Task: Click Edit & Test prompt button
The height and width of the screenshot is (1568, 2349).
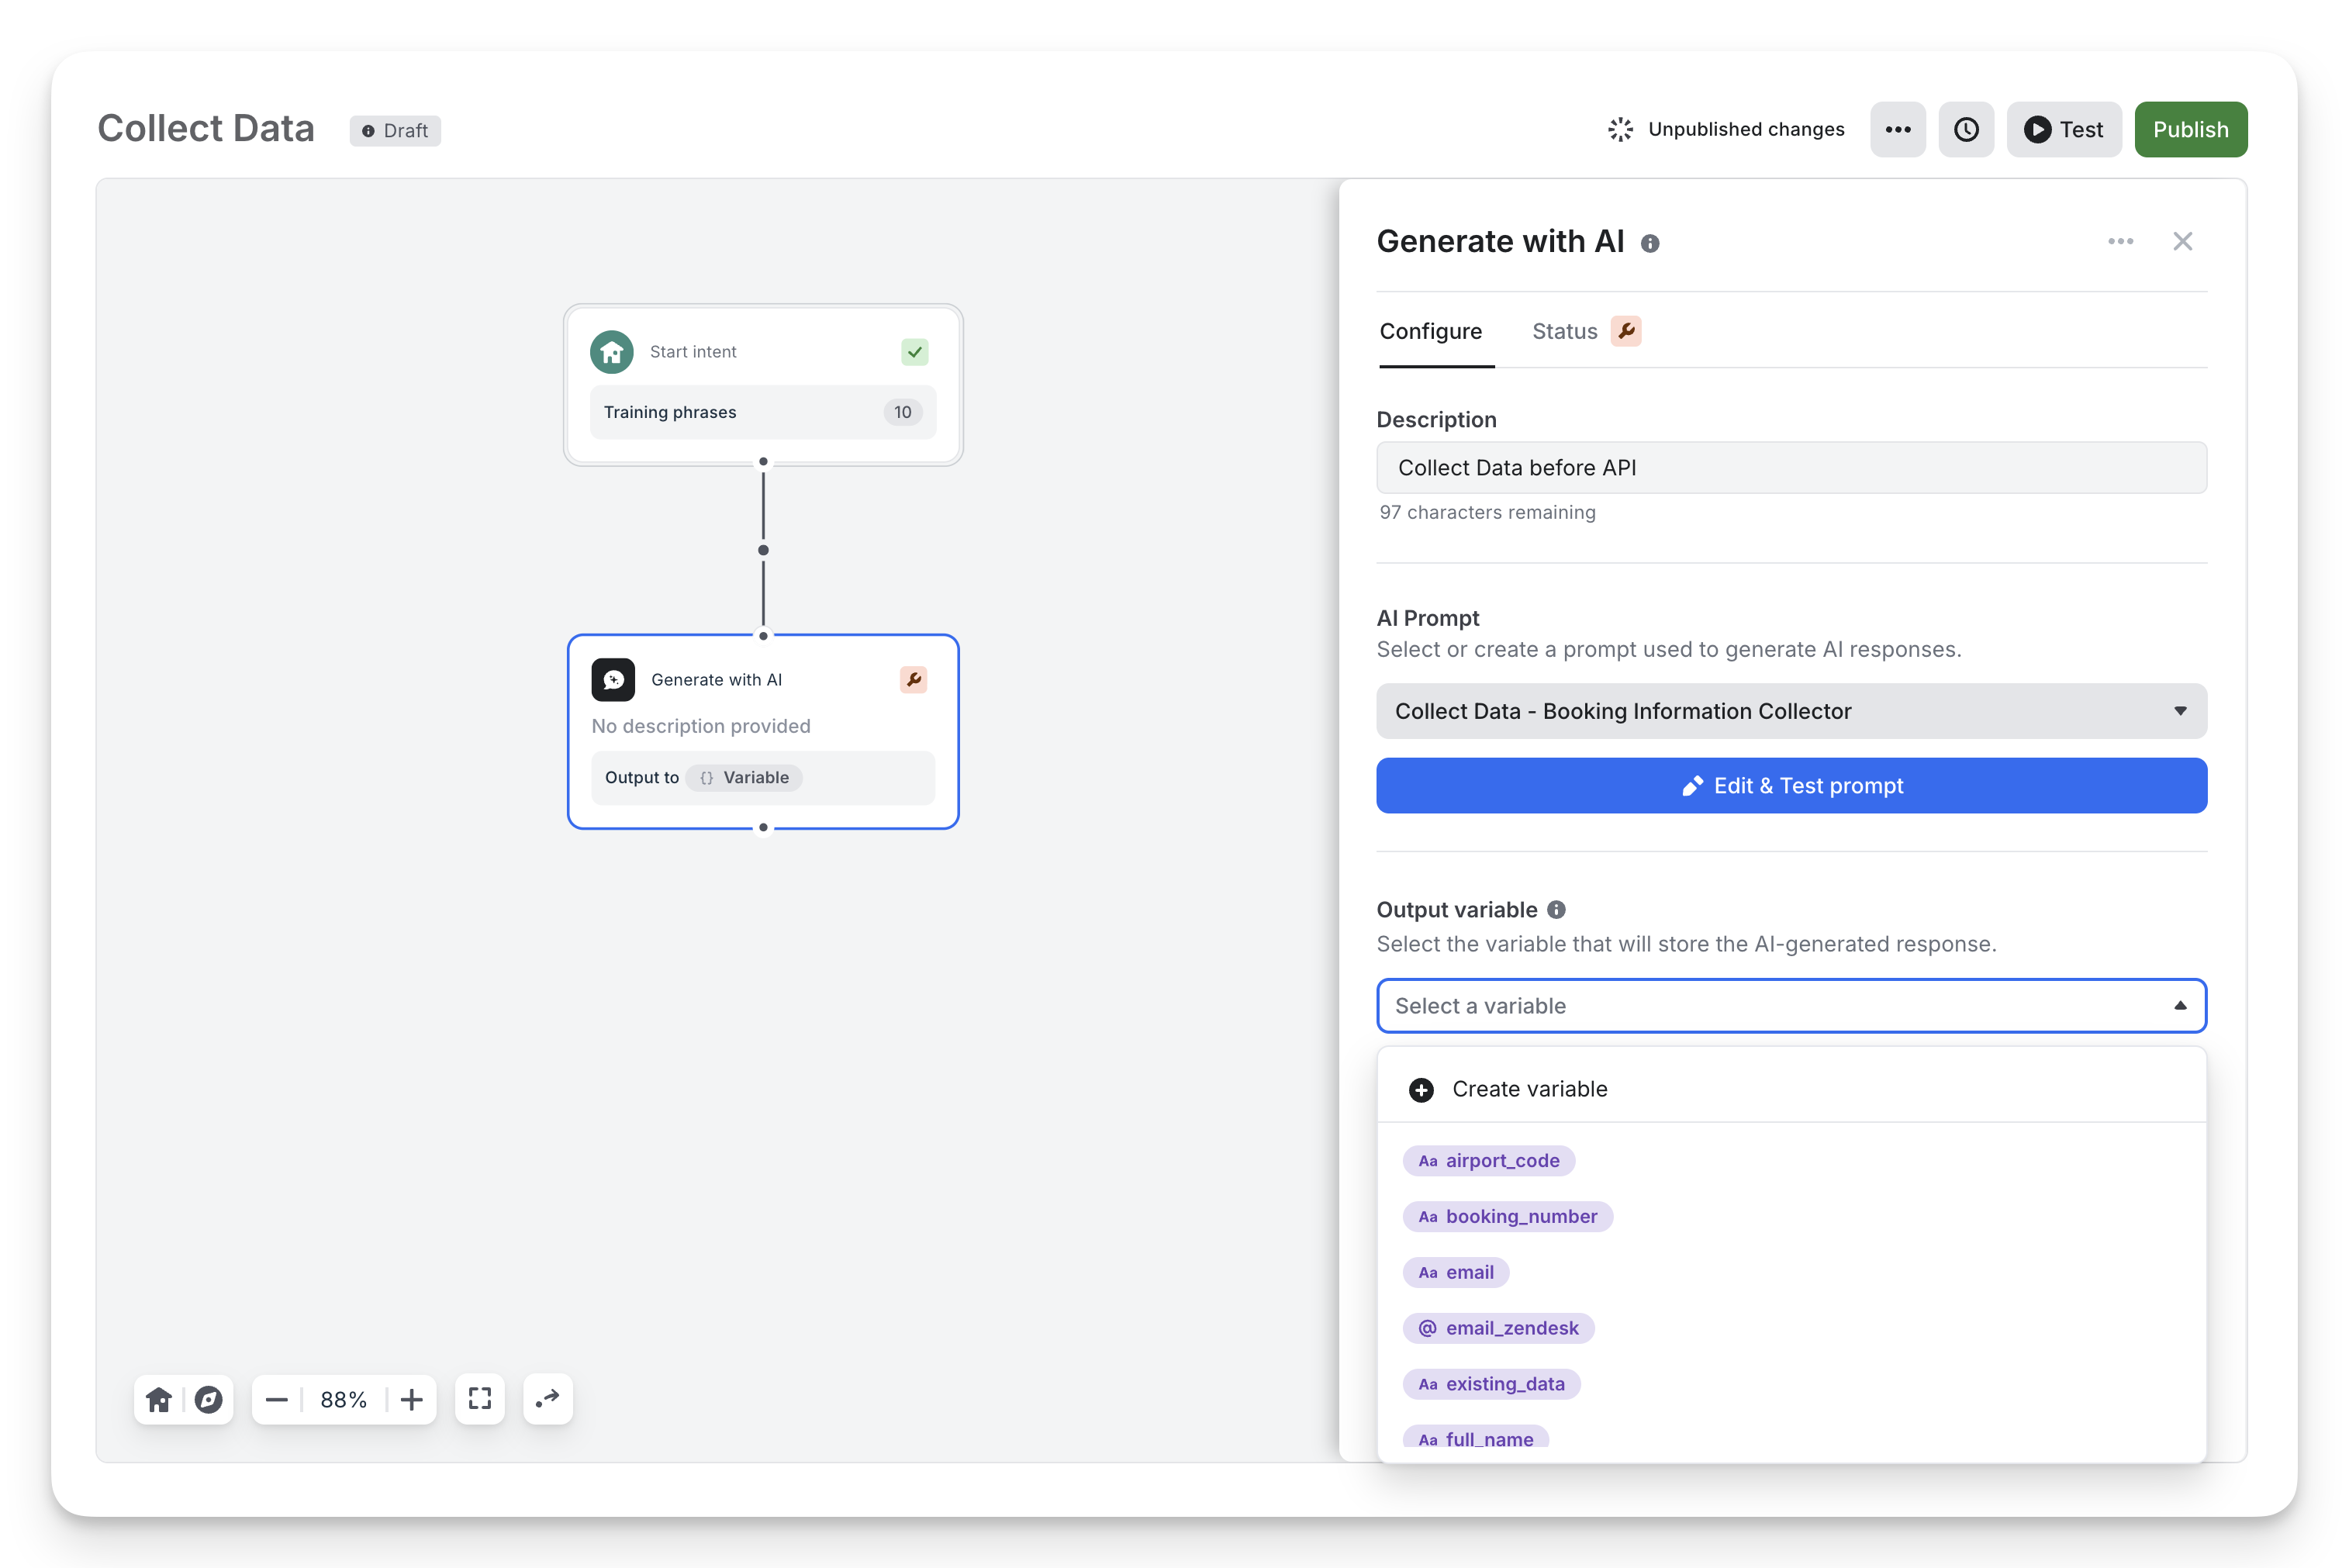Action: click(x=1790, y=786)
